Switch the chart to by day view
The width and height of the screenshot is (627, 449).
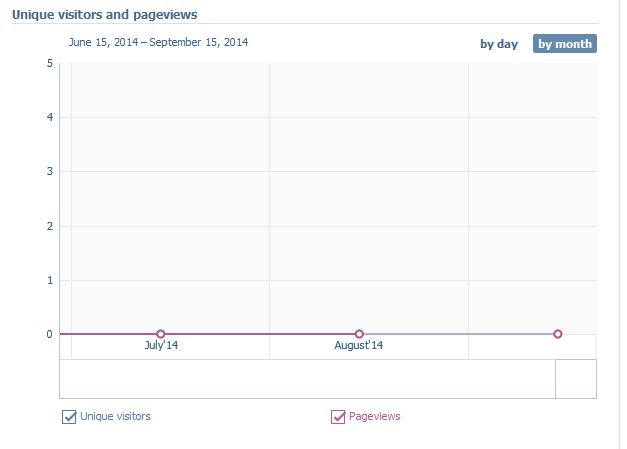point(499,44)
